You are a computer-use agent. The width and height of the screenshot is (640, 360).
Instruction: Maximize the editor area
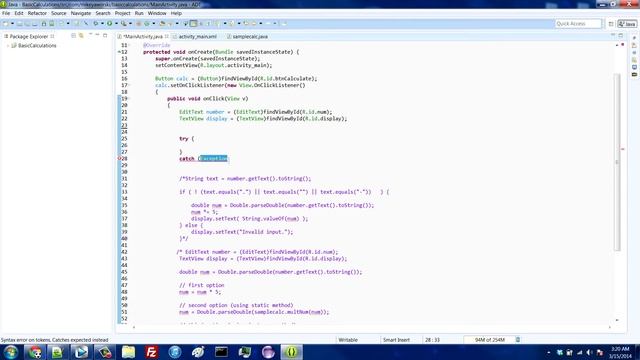[x=620, y=36]
